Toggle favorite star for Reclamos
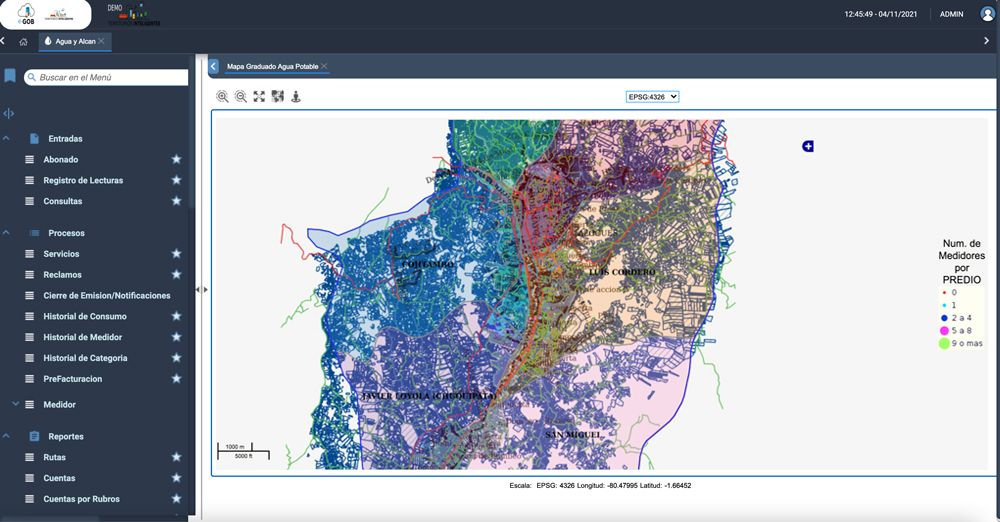Screen dimensions: 1000x522 pyautogui.click(x=176, y=274)
